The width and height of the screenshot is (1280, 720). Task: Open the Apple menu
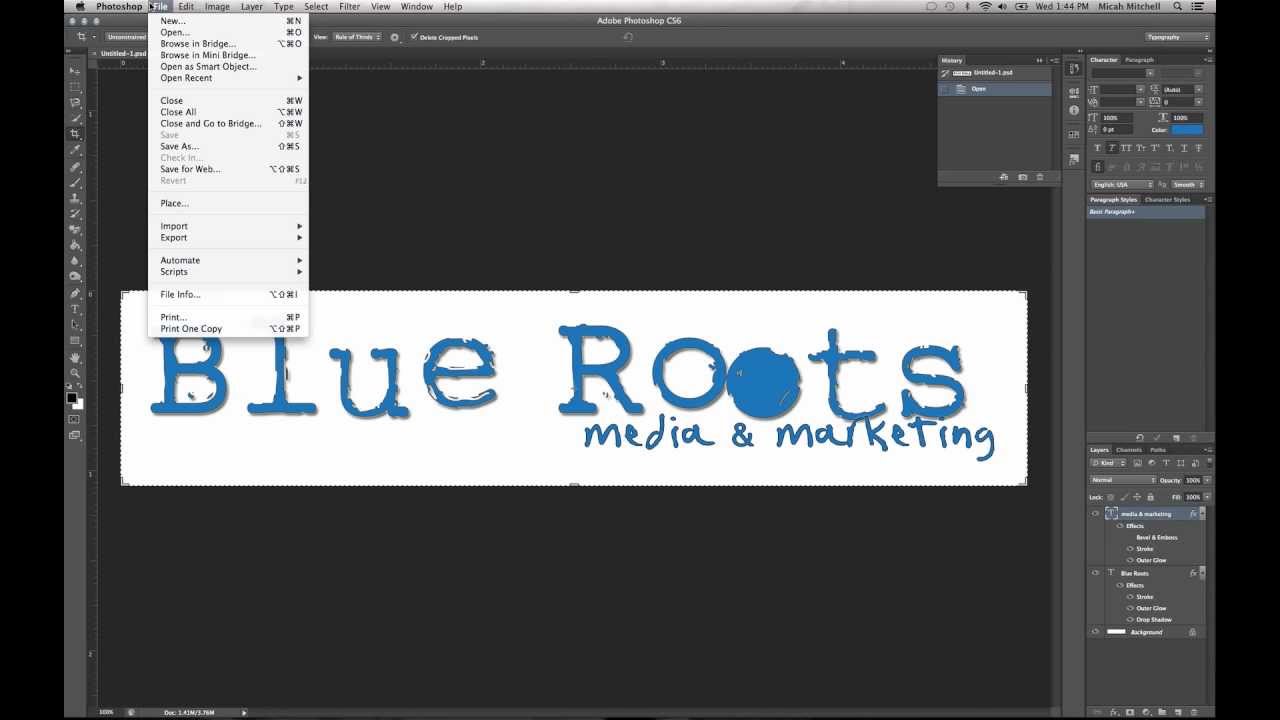pyautogui.click(x=80, y=6)
